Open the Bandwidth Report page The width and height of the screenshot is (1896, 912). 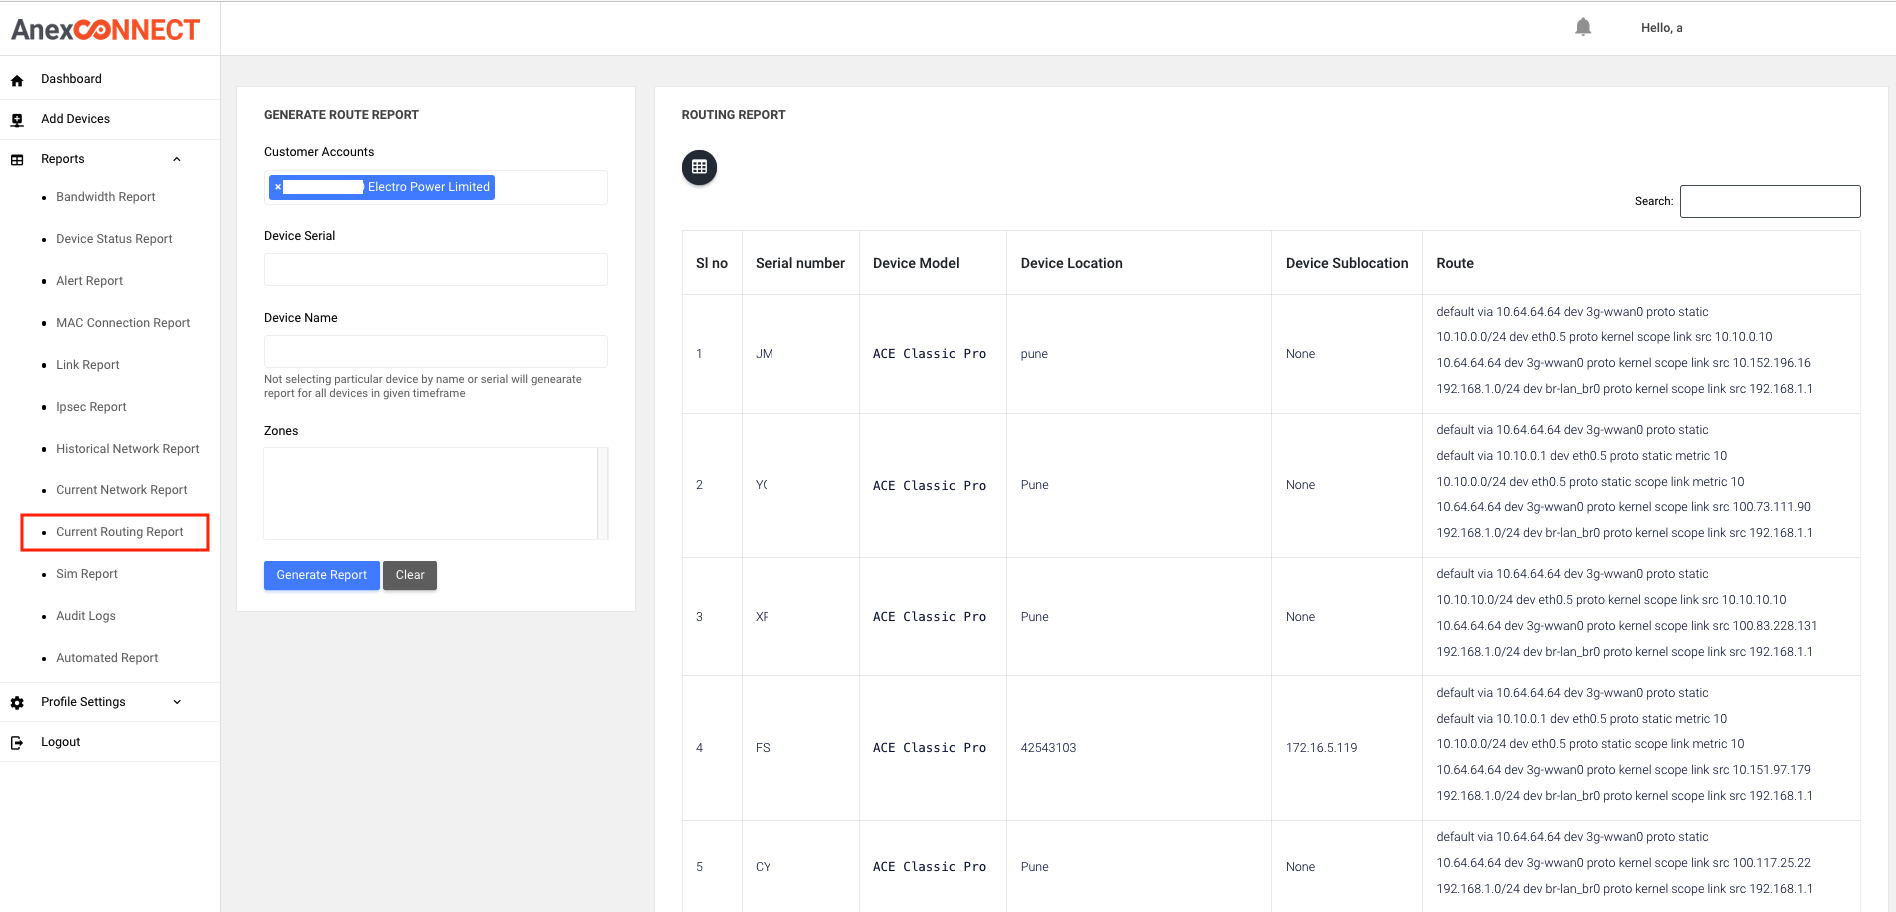coord(105,197)
